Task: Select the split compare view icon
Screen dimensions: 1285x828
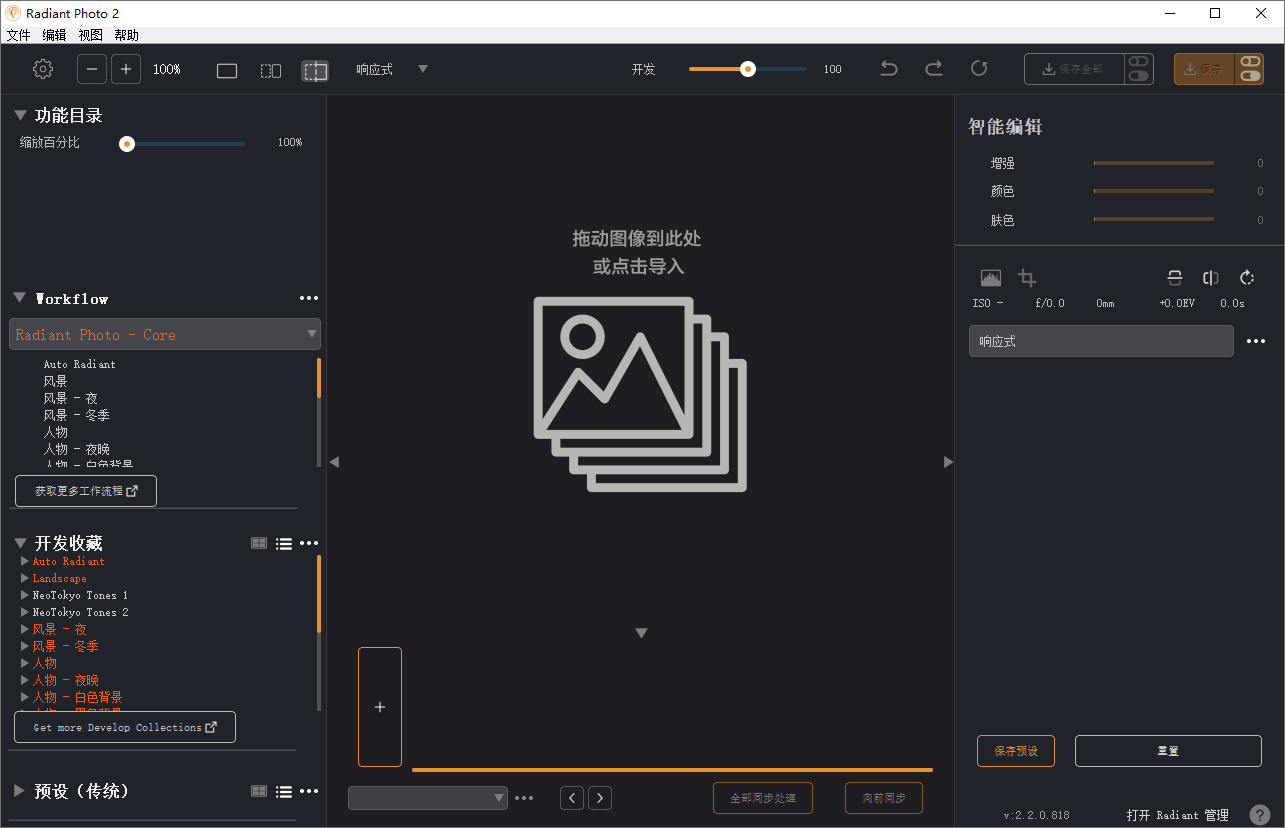Action: [315, 71]
